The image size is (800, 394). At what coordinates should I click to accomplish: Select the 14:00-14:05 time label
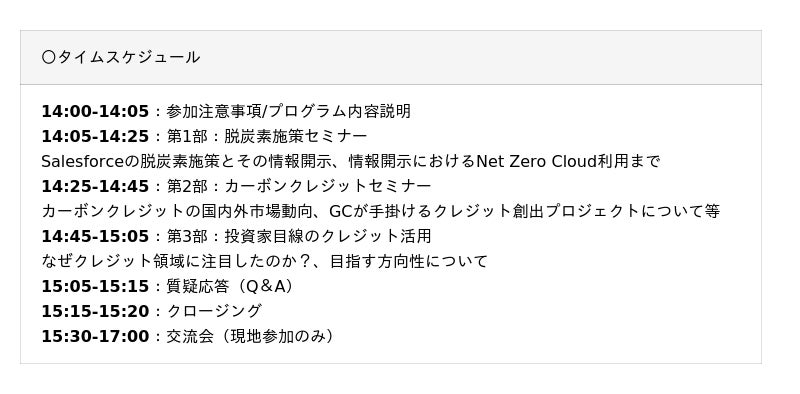95,111
